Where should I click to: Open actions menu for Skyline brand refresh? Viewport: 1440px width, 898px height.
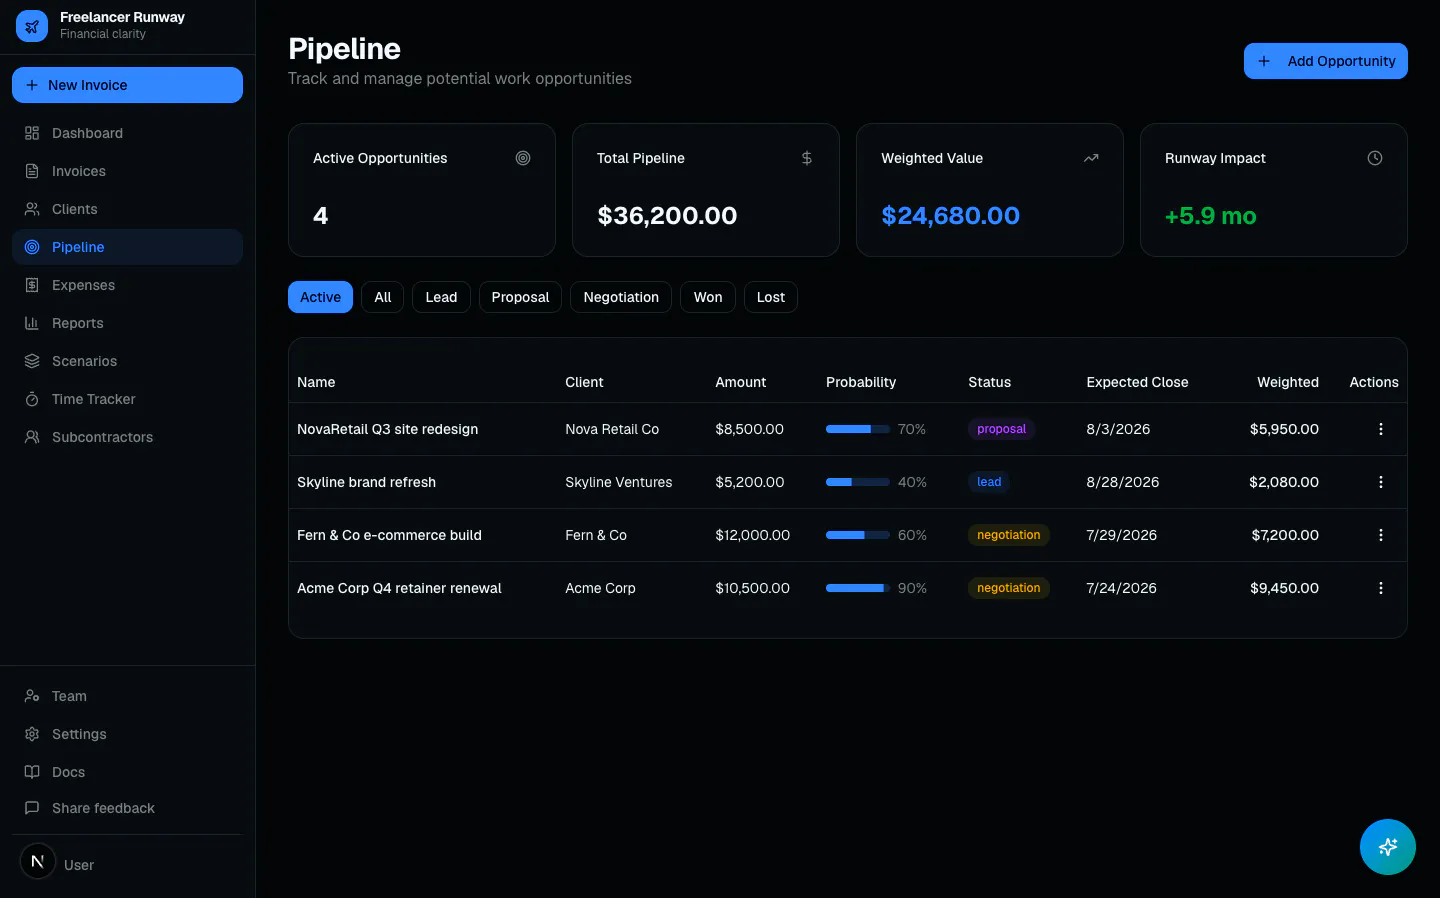[x=1381, y=482]
